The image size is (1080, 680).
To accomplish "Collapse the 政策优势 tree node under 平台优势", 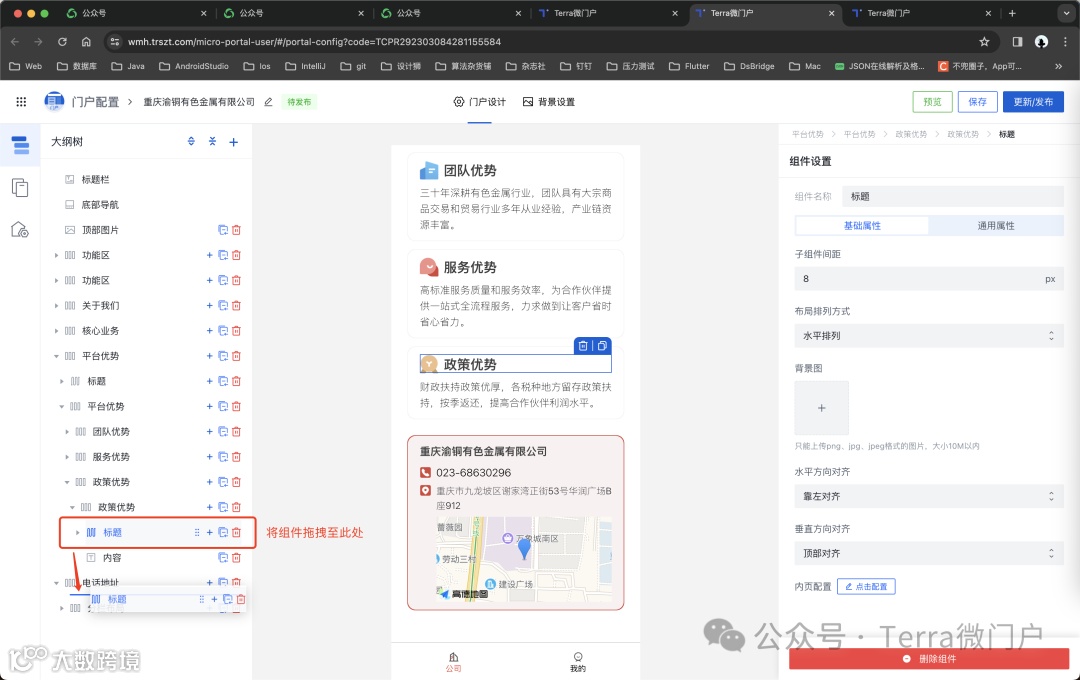I will 67,482.
